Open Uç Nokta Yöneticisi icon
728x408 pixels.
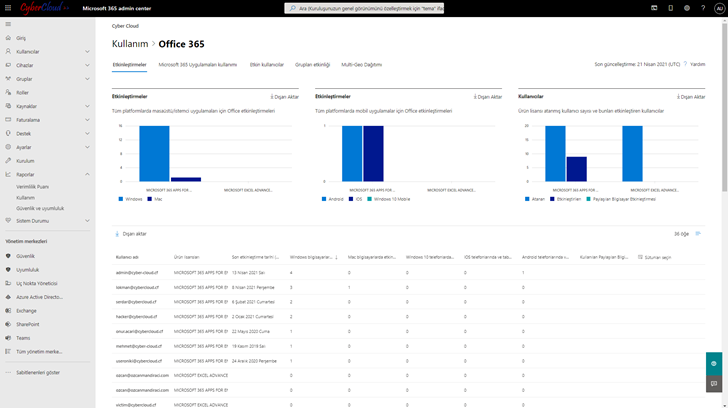coord(8,283)
